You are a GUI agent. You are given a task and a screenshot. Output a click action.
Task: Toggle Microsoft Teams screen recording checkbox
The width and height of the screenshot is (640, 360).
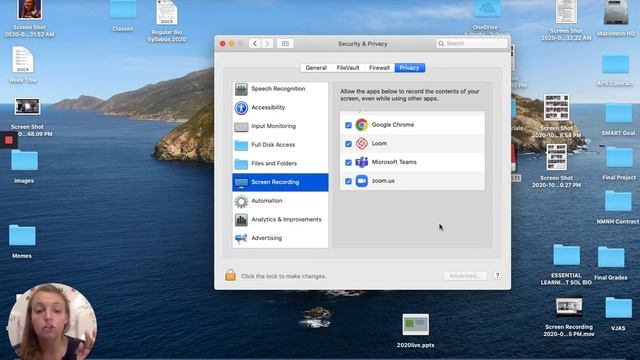click(x=348, y=163)
